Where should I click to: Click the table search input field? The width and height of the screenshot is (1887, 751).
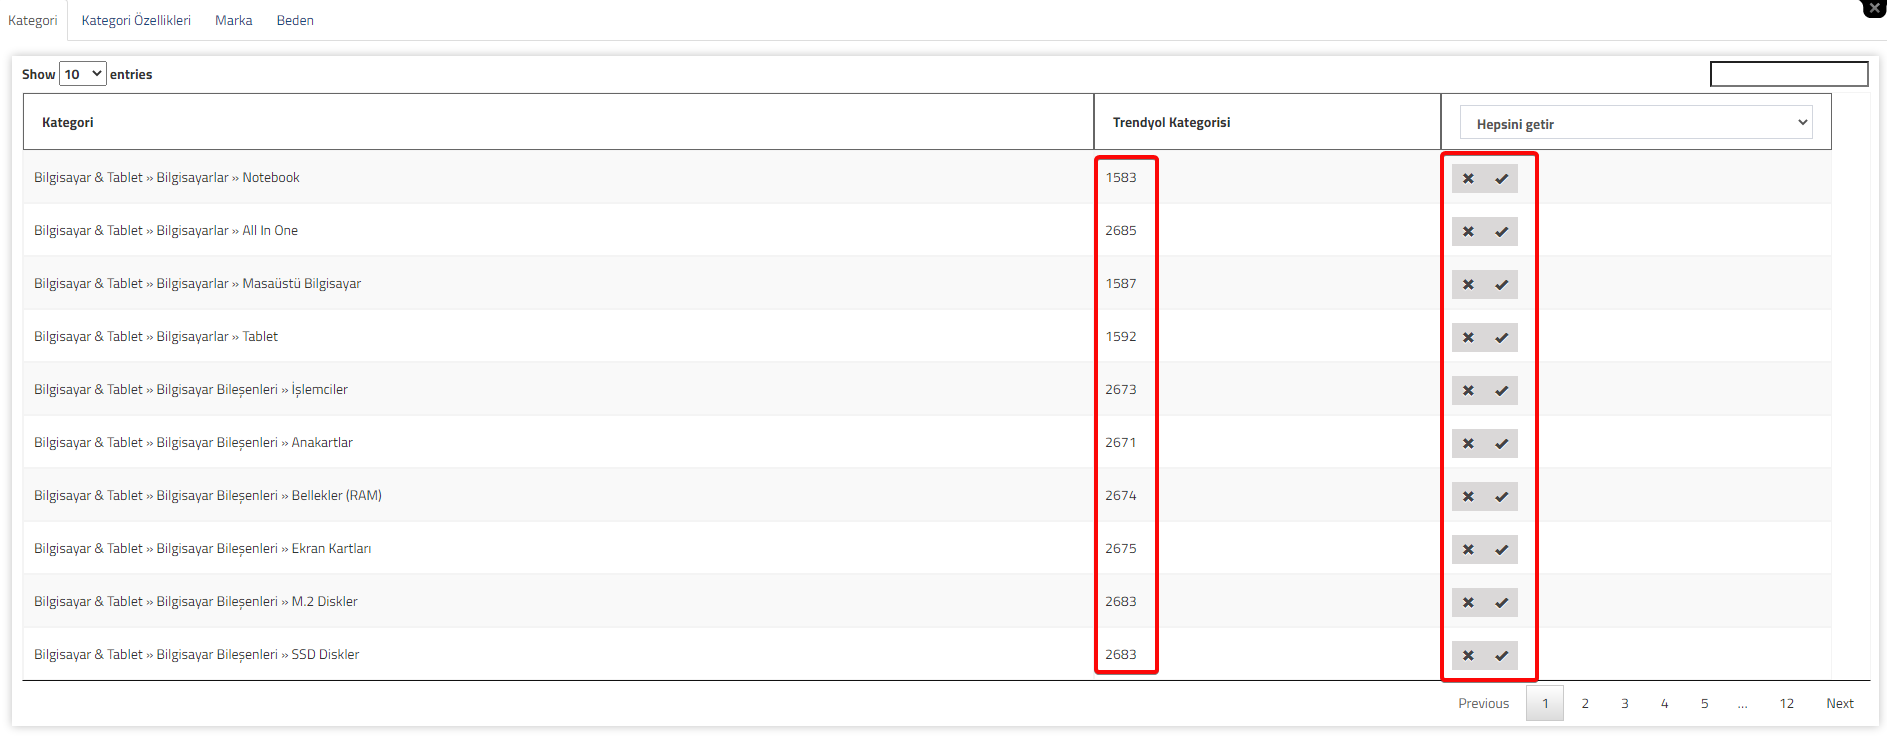(1789, 74)
